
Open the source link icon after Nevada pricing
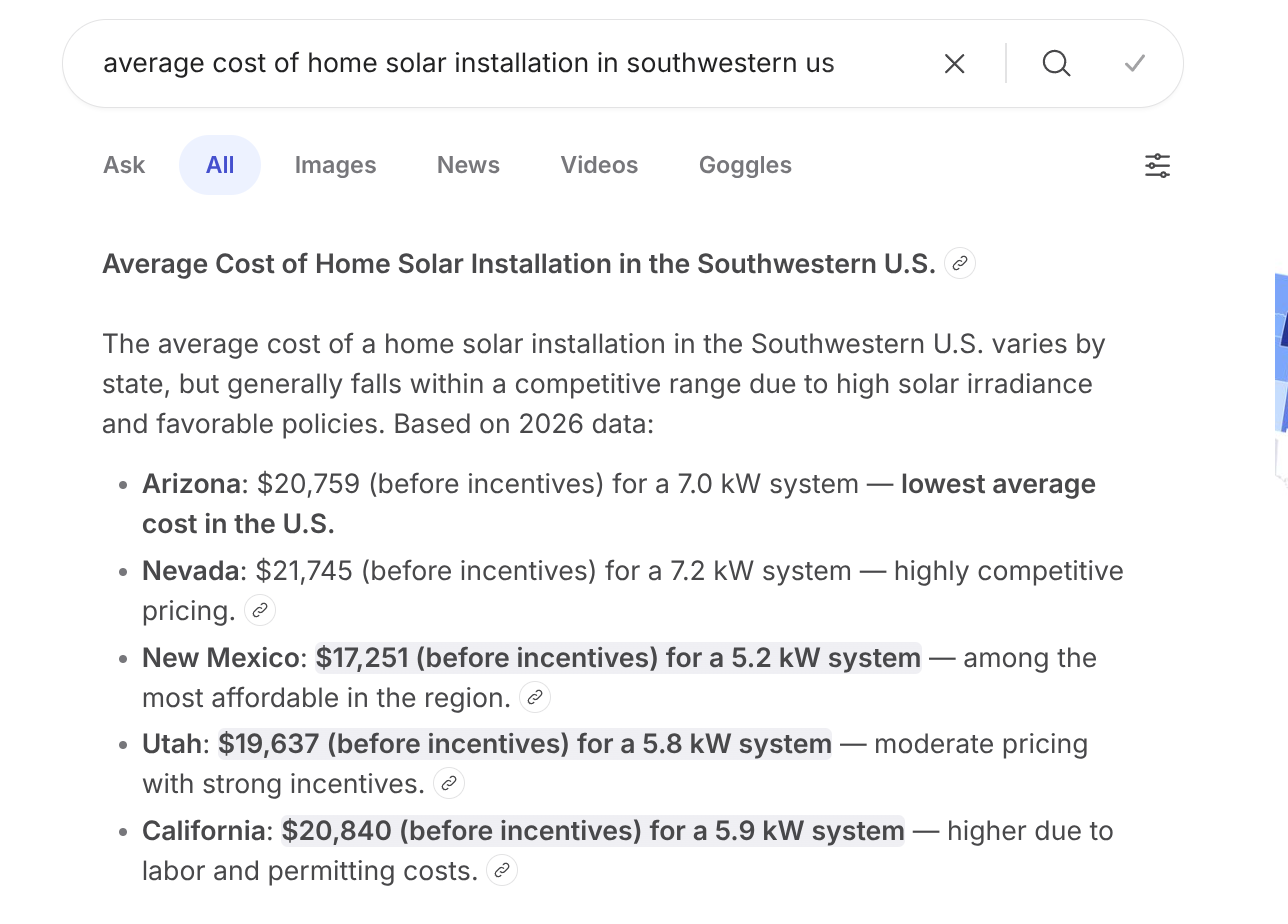point(260,610)
